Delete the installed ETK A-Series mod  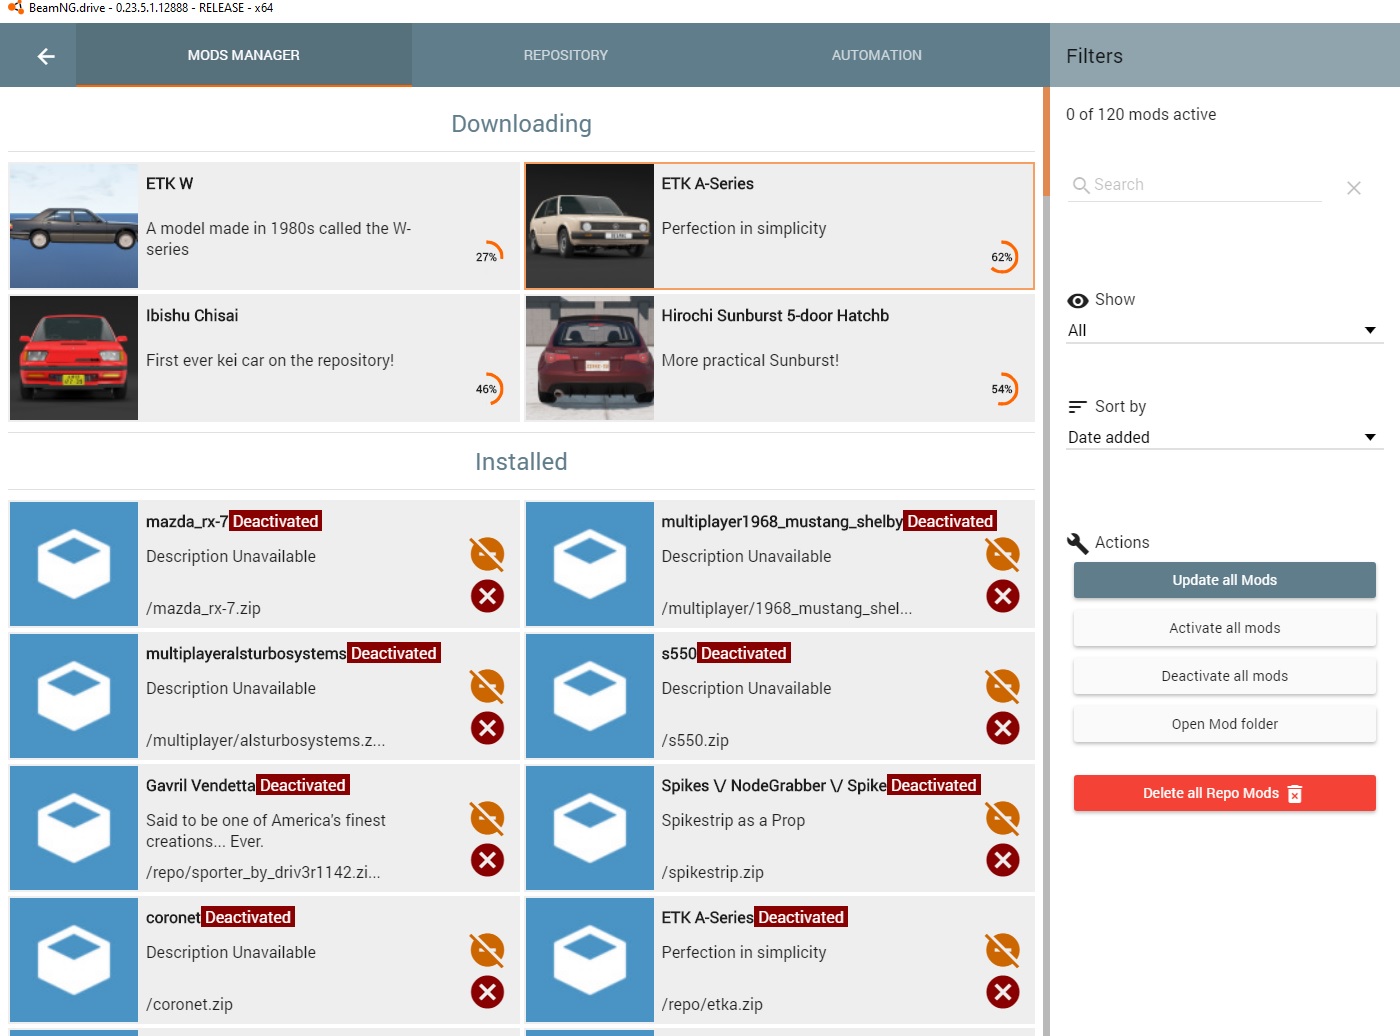(x=1003, y=992)
